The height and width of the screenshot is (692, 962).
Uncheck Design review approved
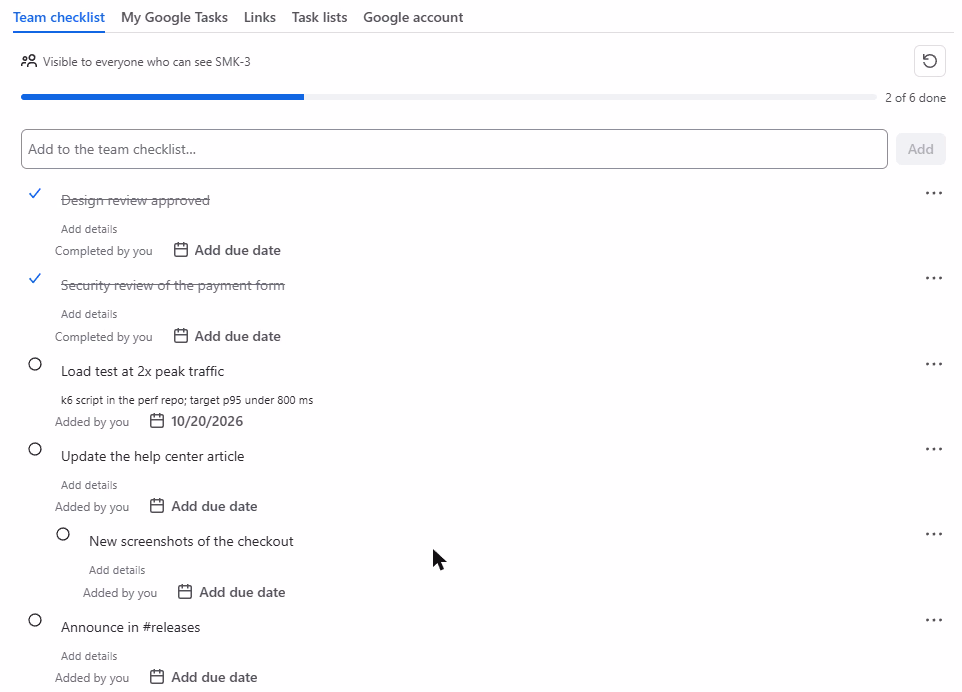tap(35, 193)
